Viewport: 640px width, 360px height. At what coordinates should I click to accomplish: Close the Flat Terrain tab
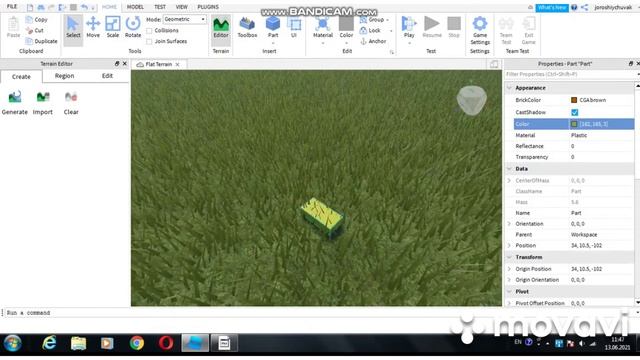[x=178, y=64]
